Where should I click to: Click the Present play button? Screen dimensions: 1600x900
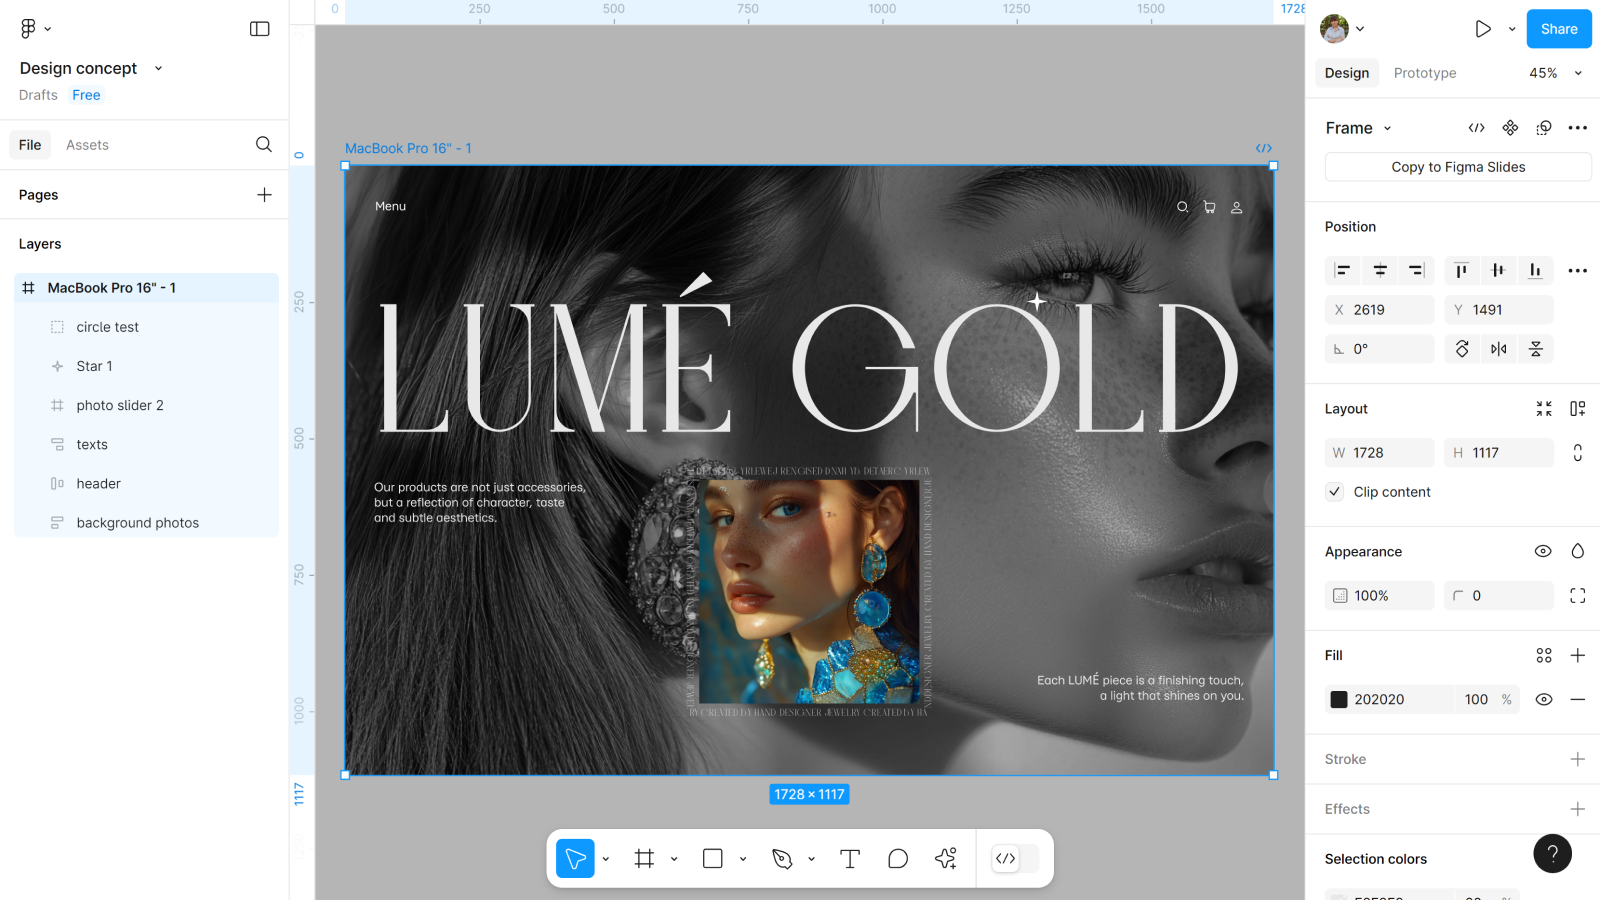pyautogui.click(x=1483, y=29)
